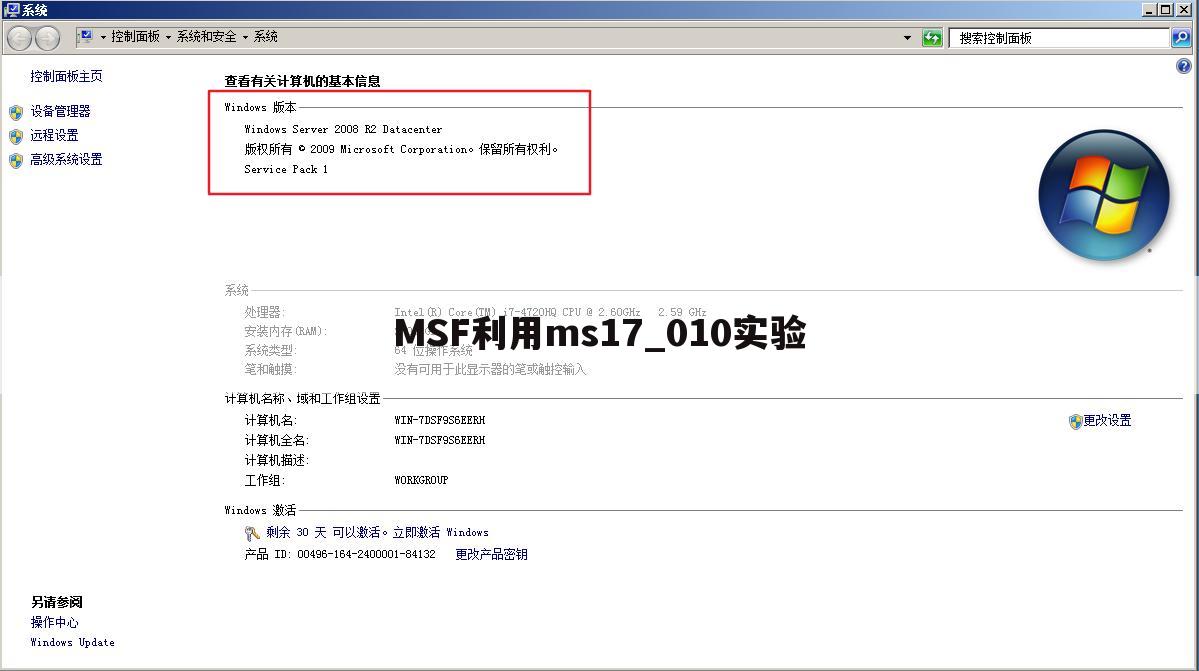Open 高级系统设置 link
Image resolution: width=1199 pixels, height=671 pixels.
(67, 160)
